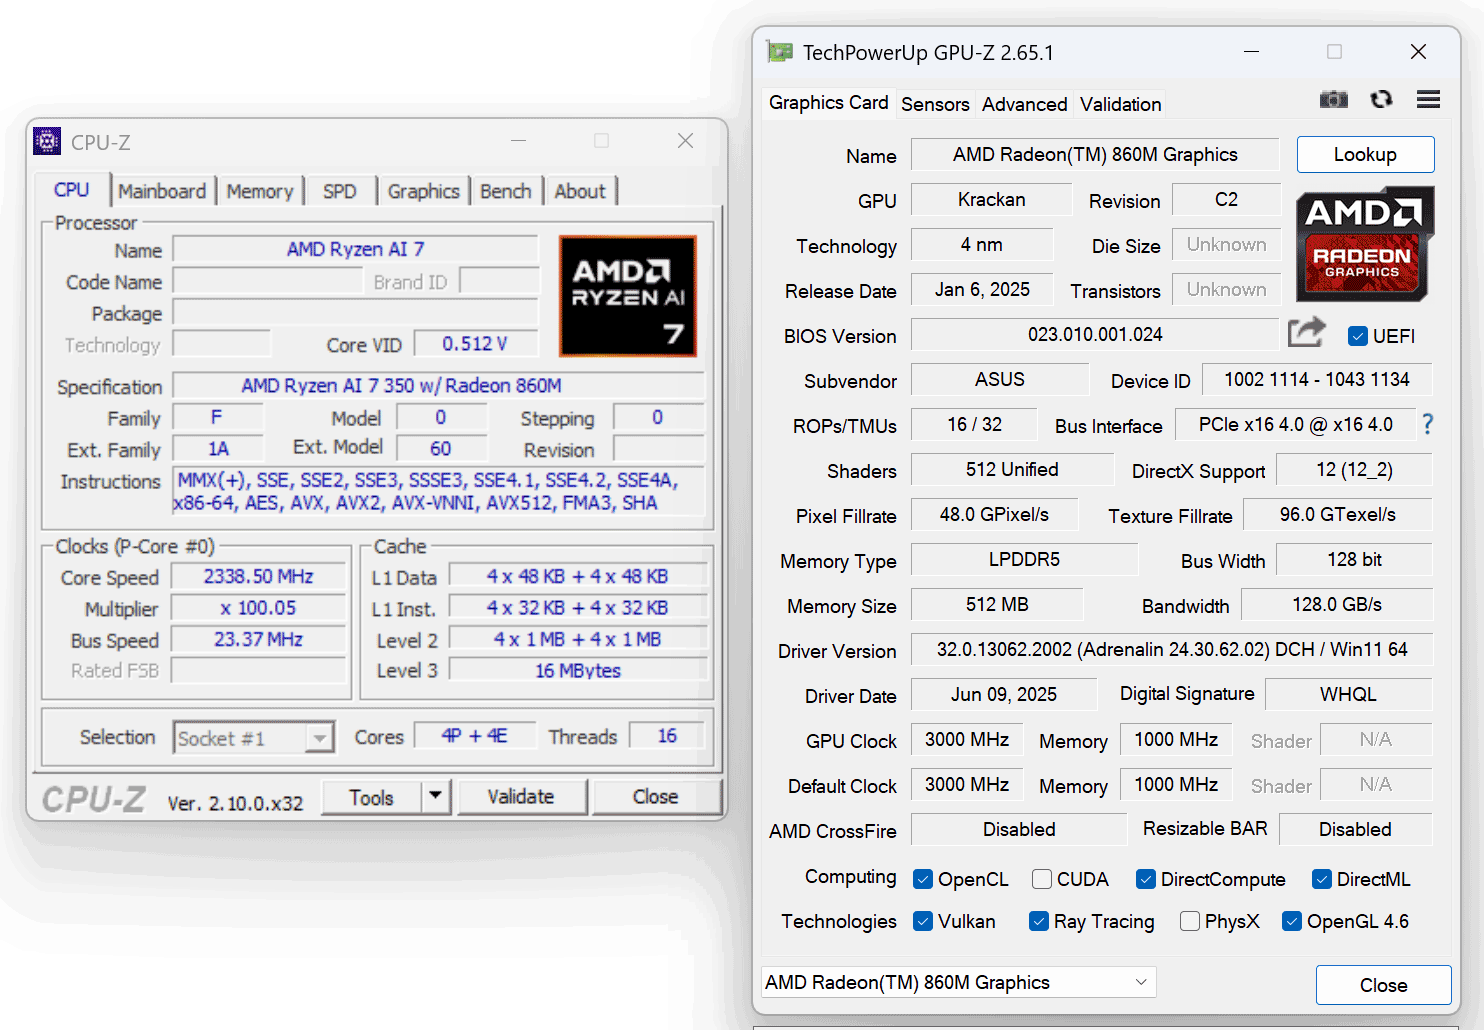Viewport: 1484px width, 1030px height.
Task: Click the Close button in CPU-Z
Action: coord(656,796)
